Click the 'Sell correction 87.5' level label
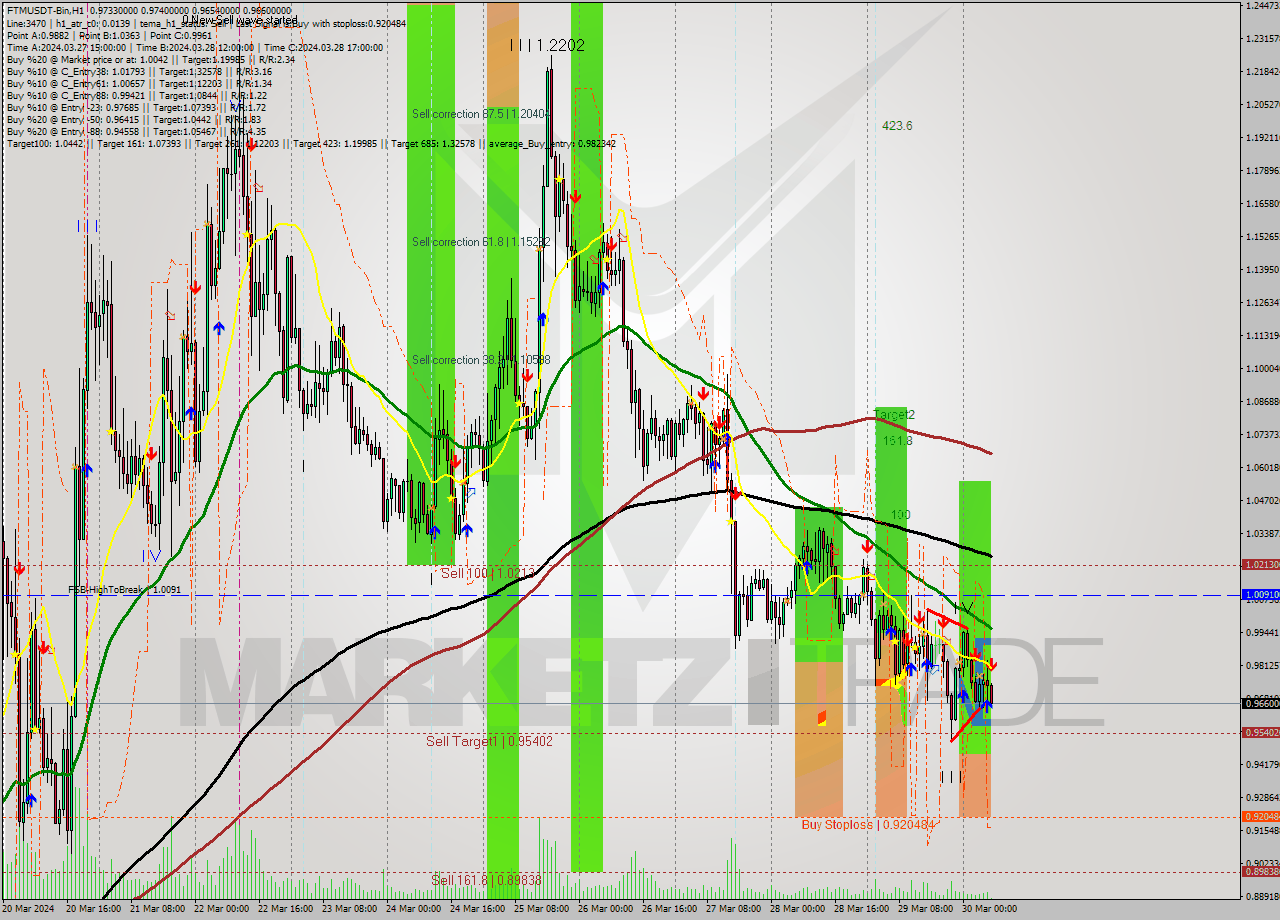 481,114
